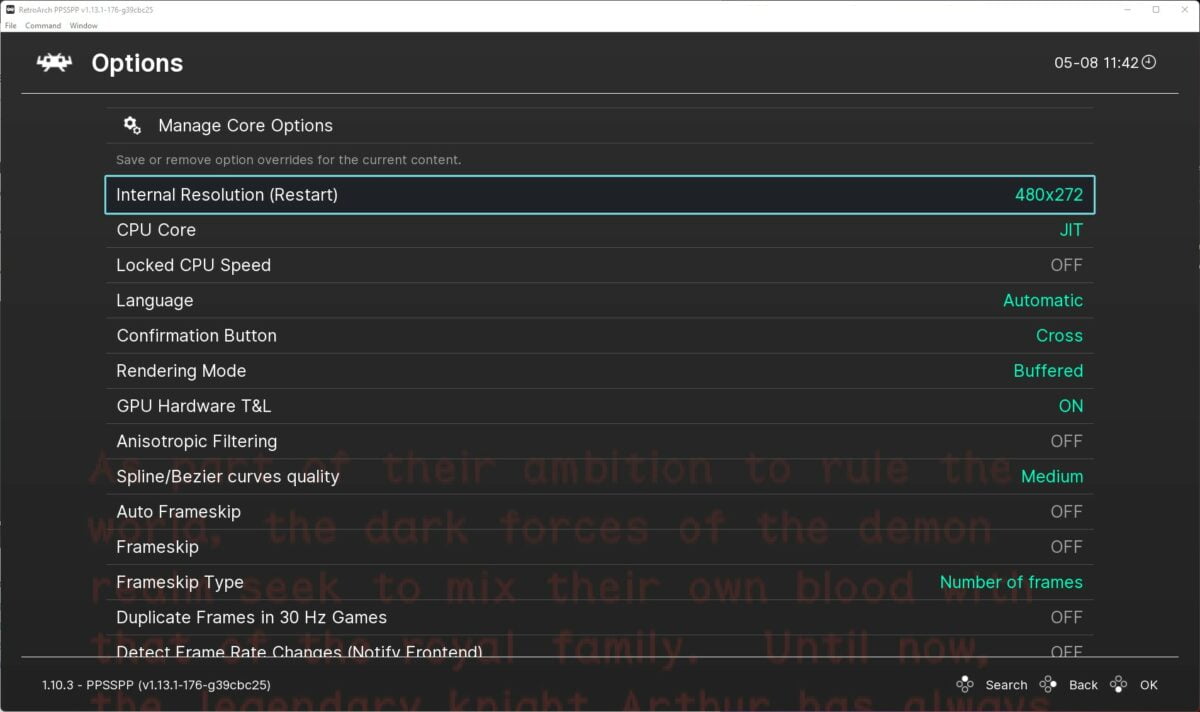Click the Search gamepad button icon
The image size is (1200, 712).
[965, 685]
